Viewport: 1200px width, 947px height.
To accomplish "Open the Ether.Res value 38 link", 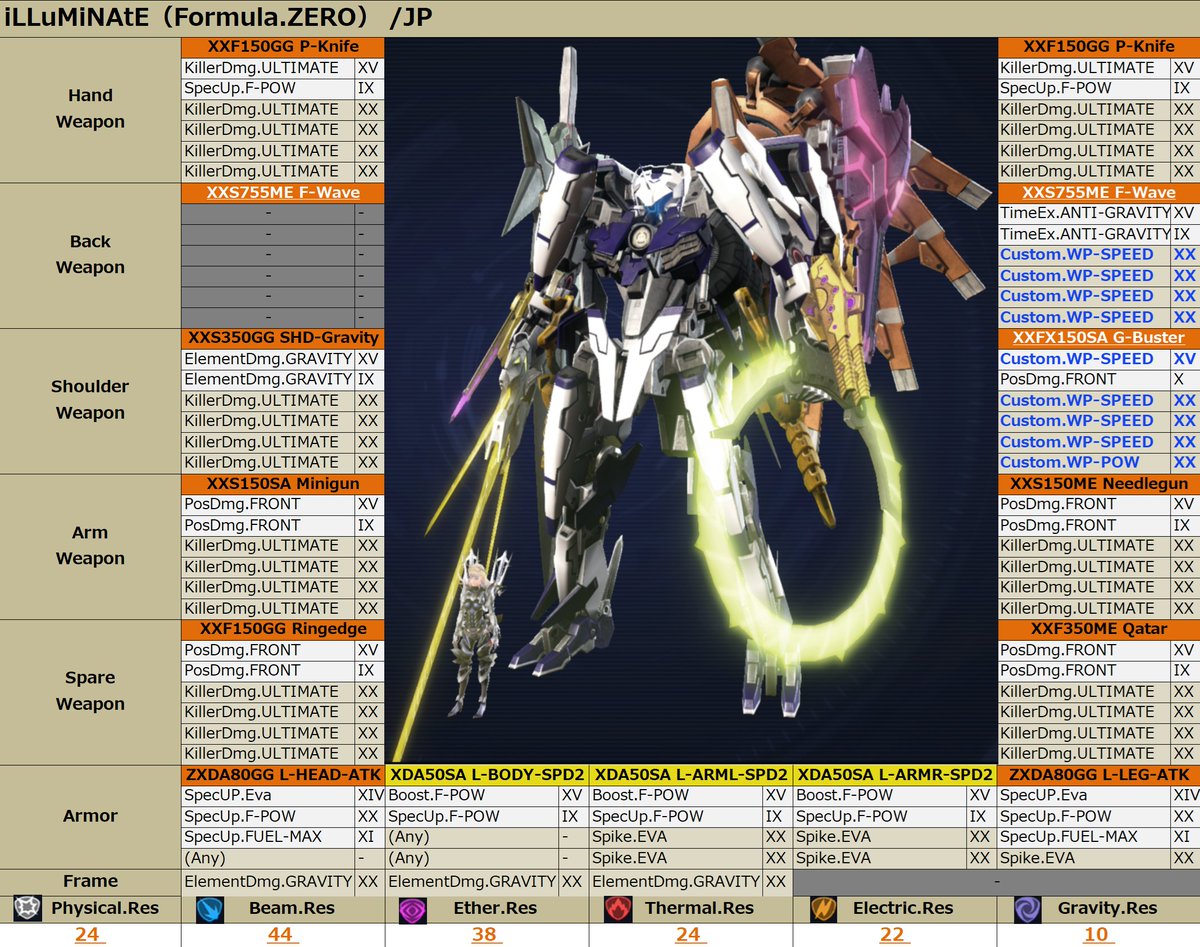I will 486,935.
